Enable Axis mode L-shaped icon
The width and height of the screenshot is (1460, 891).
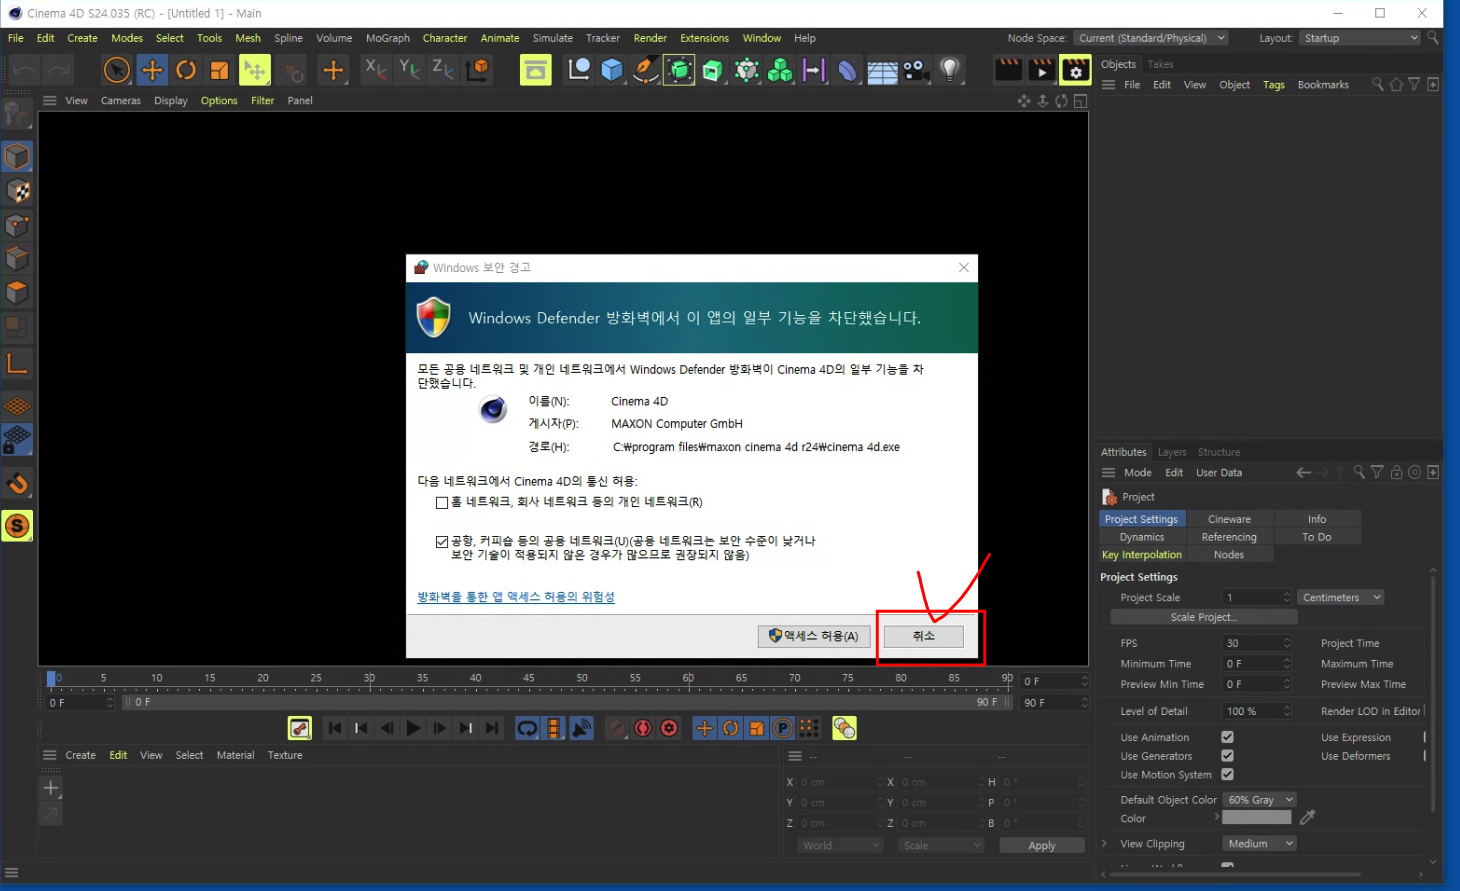click(17, 363)
